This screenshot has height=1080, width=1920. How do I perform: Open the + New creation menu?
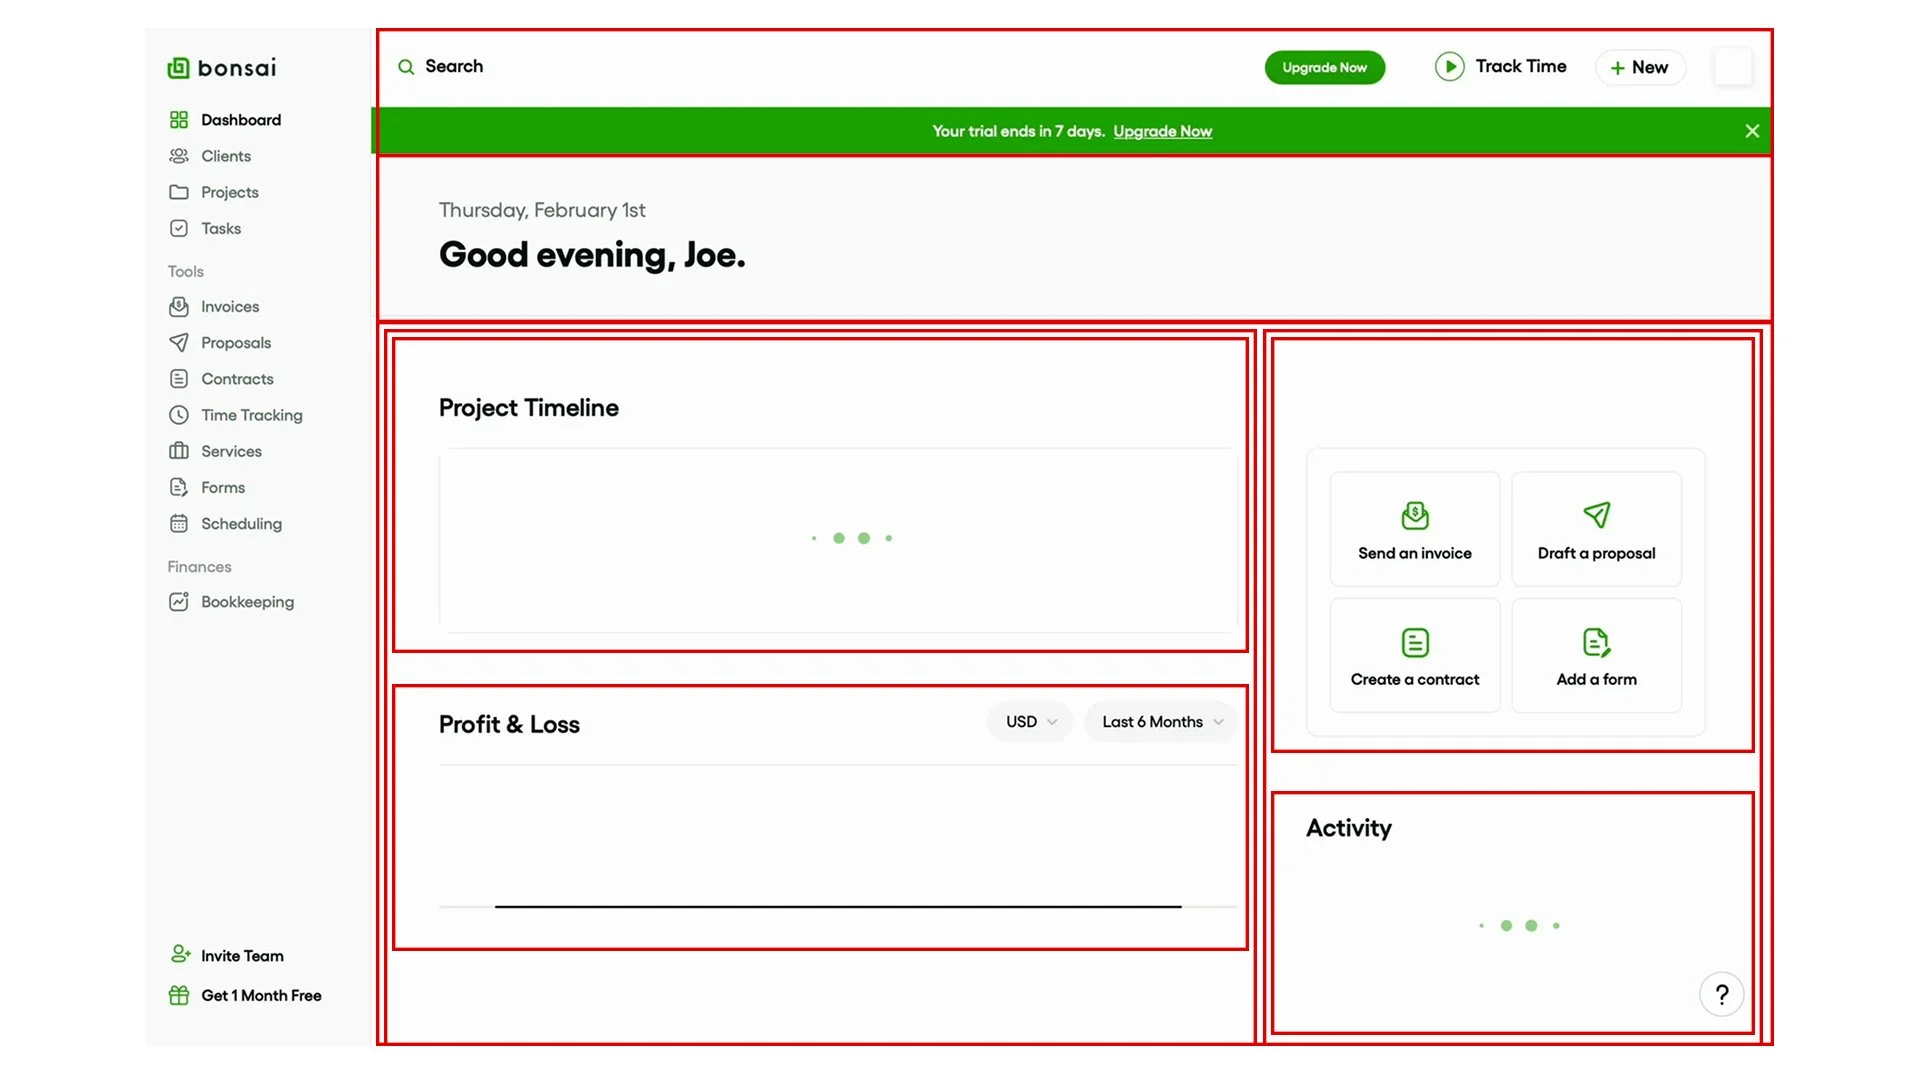pos(1640,67)
